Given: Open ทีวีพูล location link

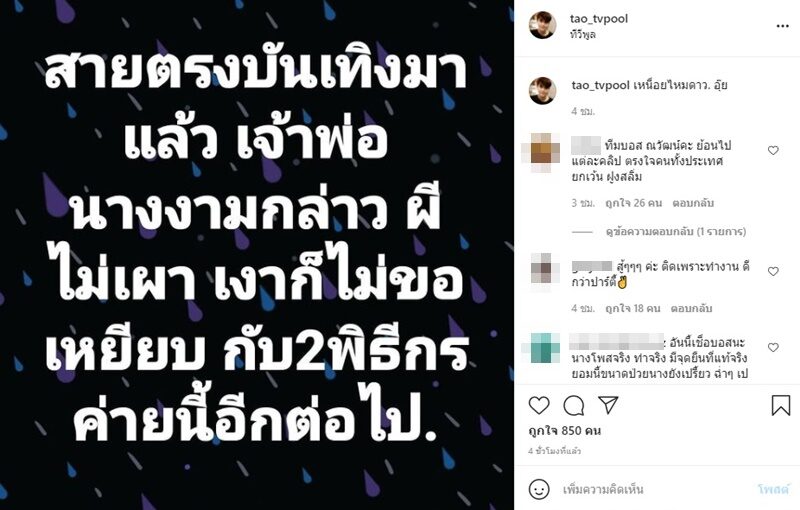Looking at the screenshot, I should point(583,35).
